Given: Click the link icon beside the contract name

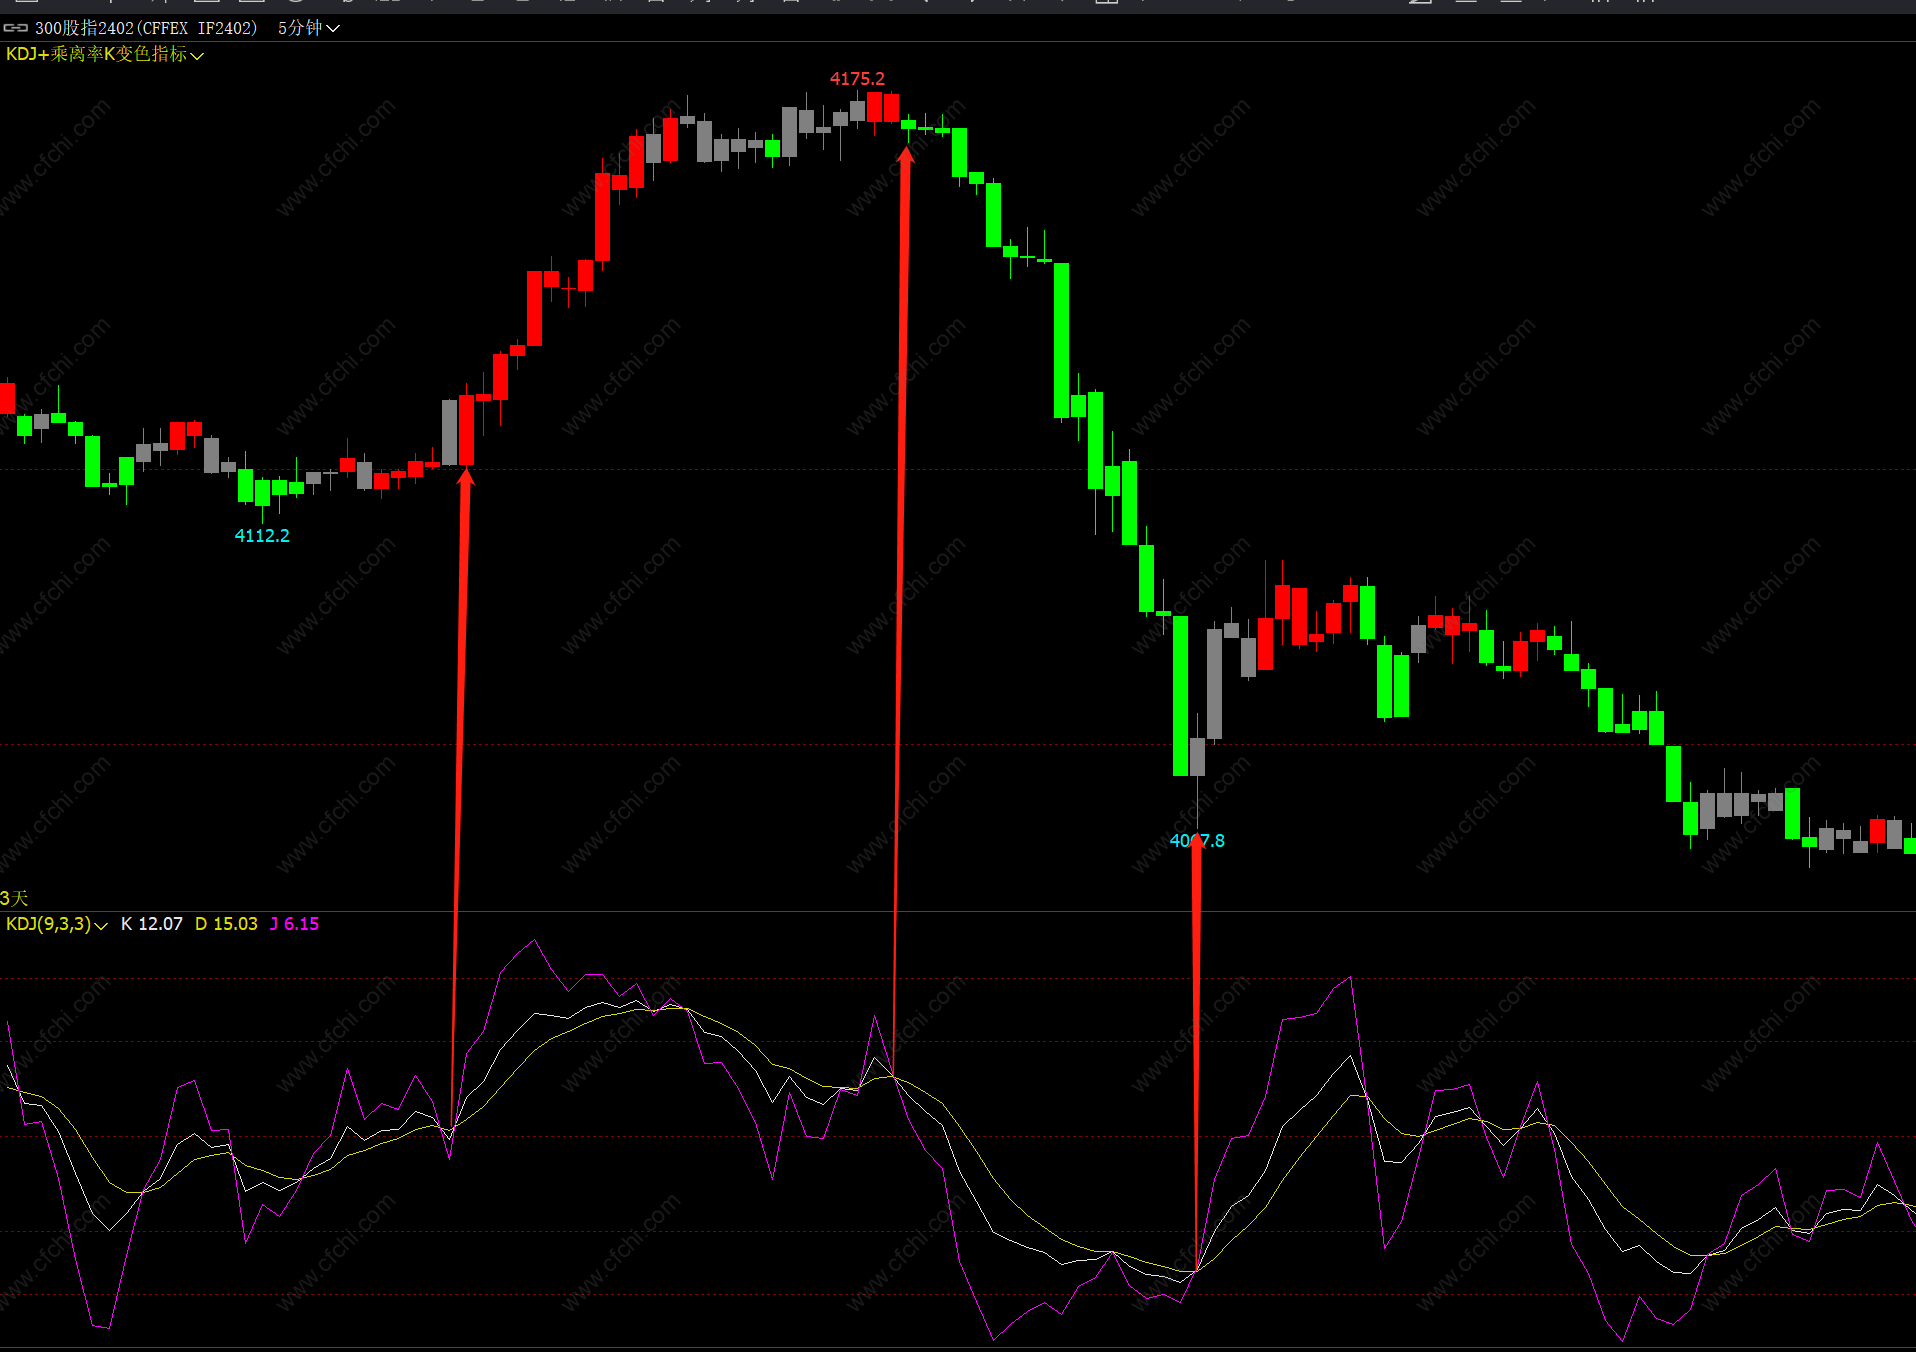Looking at the screenshot, I should (15, 28).
